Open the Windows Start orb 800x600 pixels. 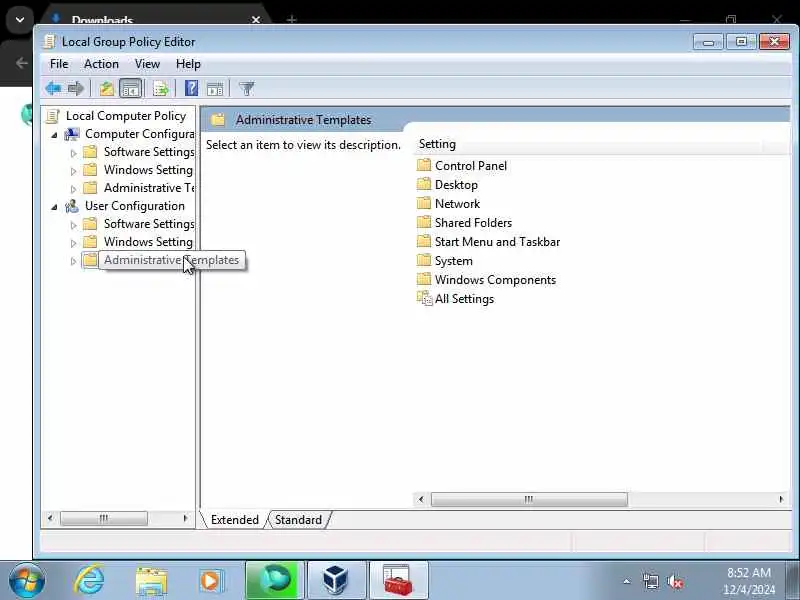[27, 581]
